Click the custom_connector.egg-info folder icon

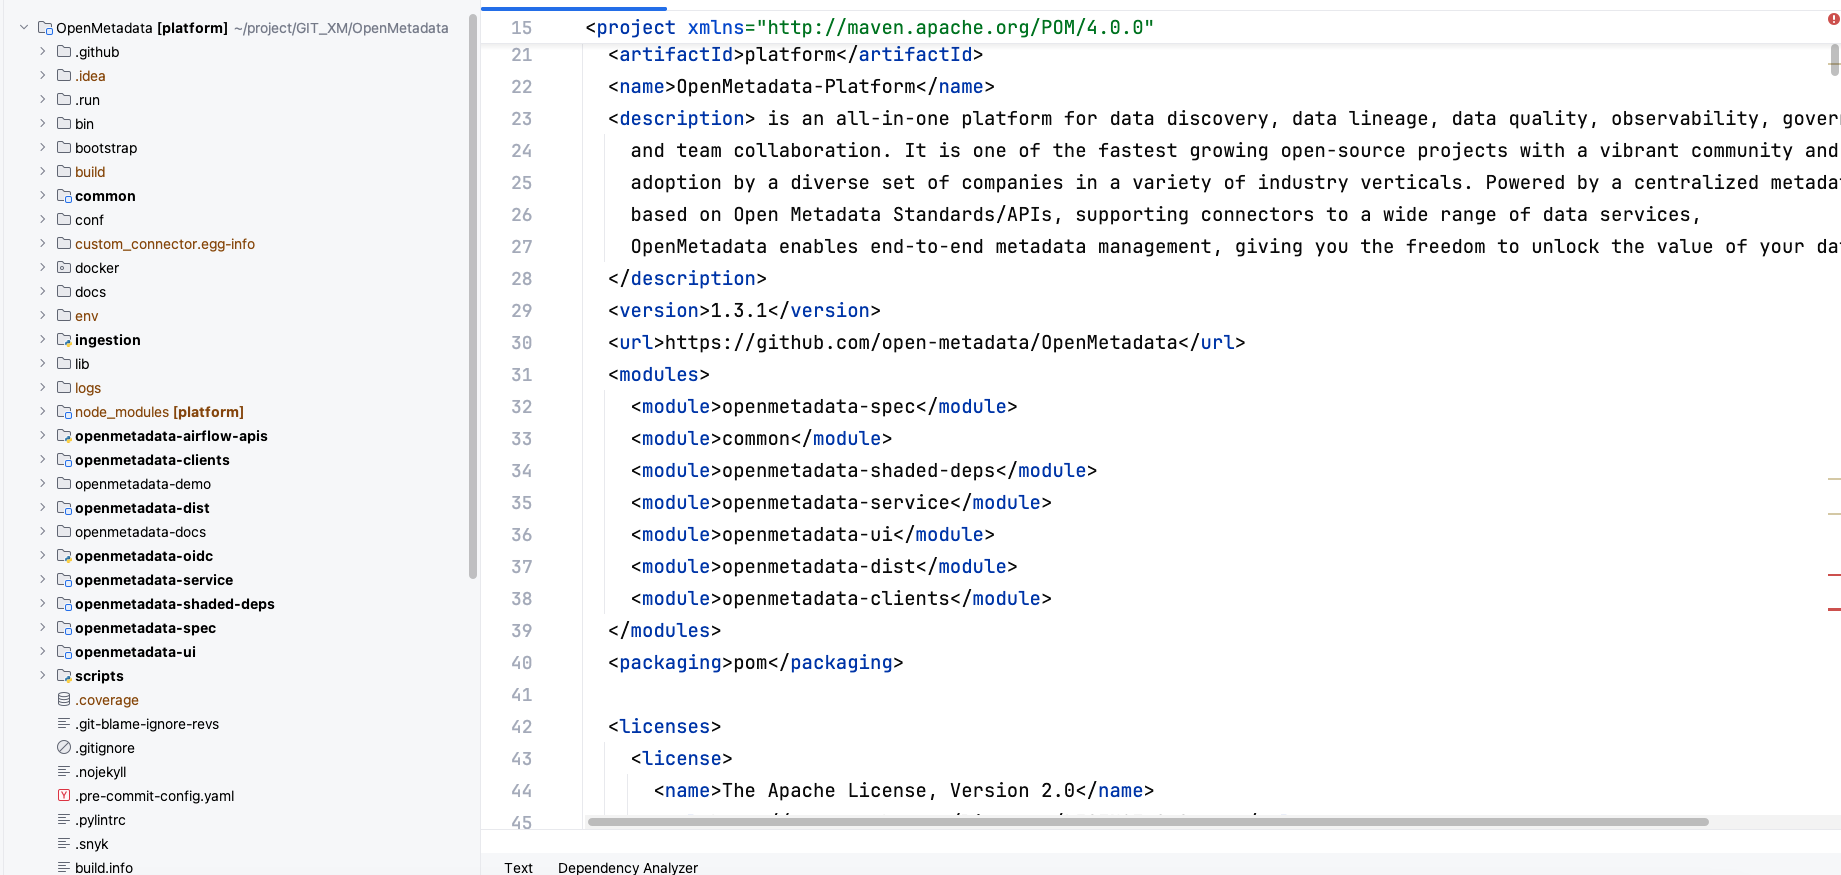pos(64,244)
